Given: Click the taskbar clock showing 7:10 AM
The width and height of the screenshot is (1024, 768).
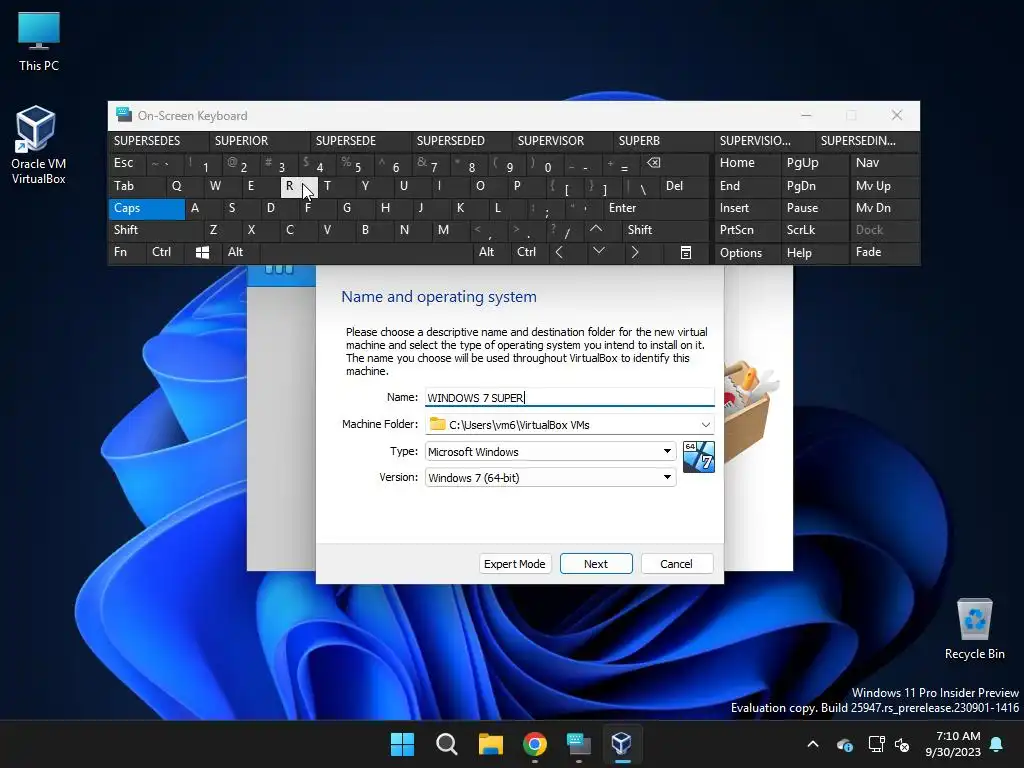Looking at the screenshot, I should click(x=953, y=744).
